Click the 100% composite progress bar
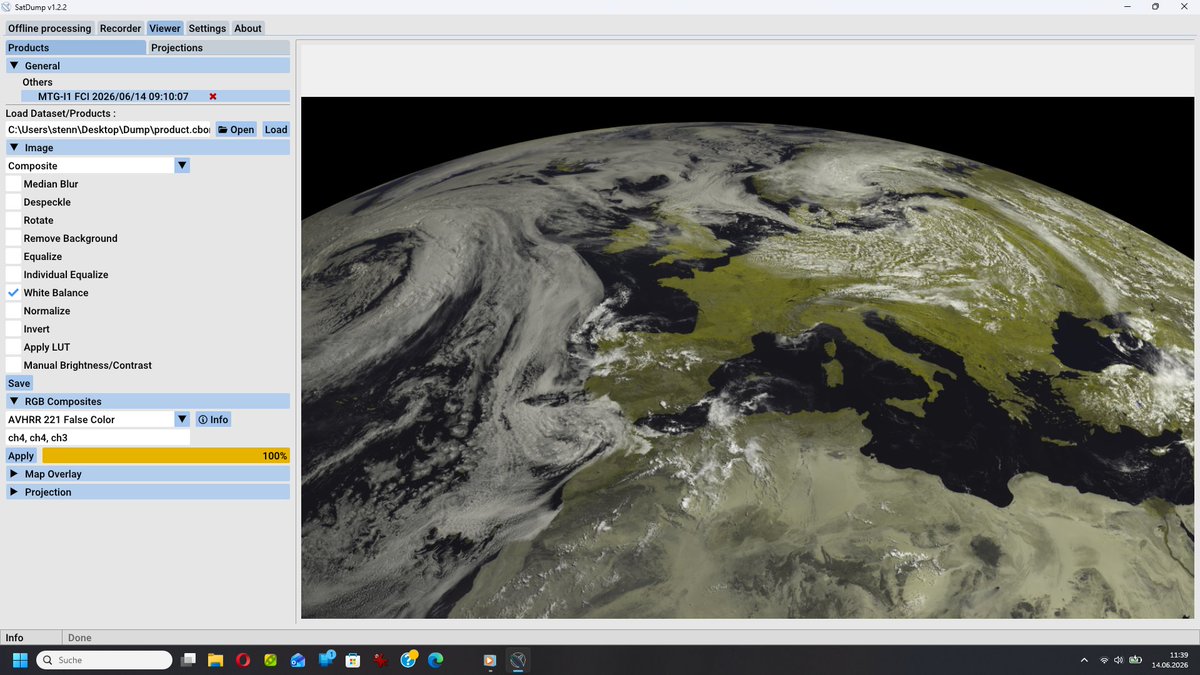This screenshot has height=675, width=1200. [166, 456]
